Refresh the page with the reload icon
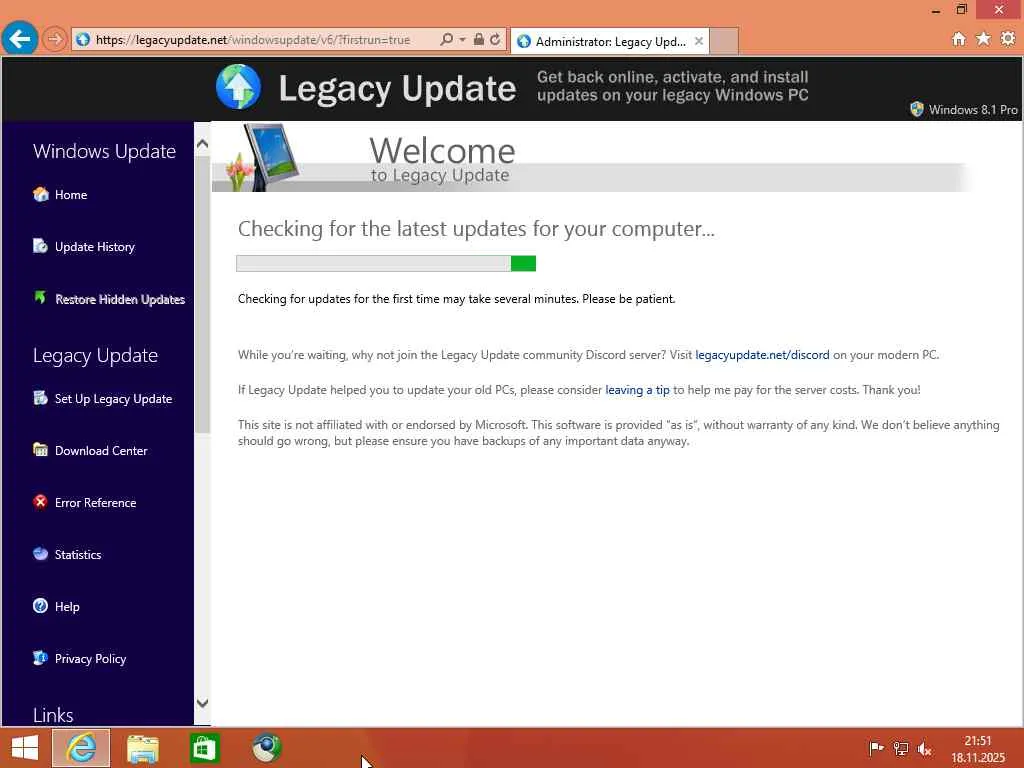Viewport: 1024px width, 768px height. [495, 39]
